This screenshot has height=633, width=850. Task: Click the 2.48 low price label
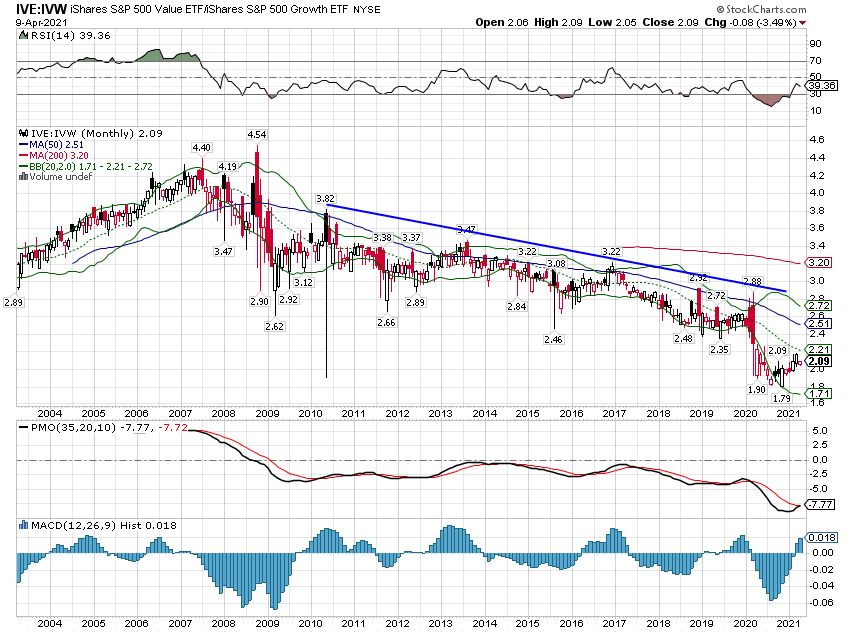pos(684,338)
